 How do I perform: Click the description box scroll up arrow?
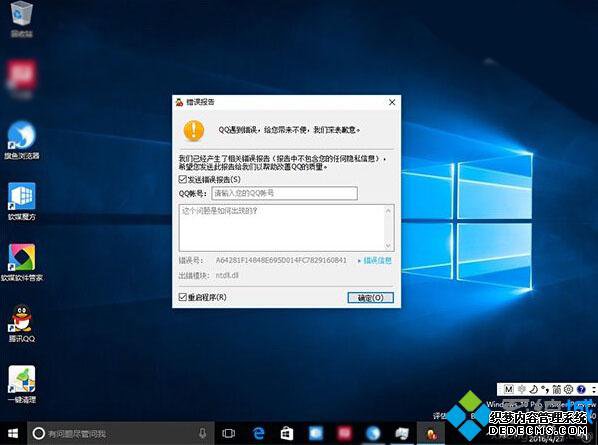click(388, 210)
